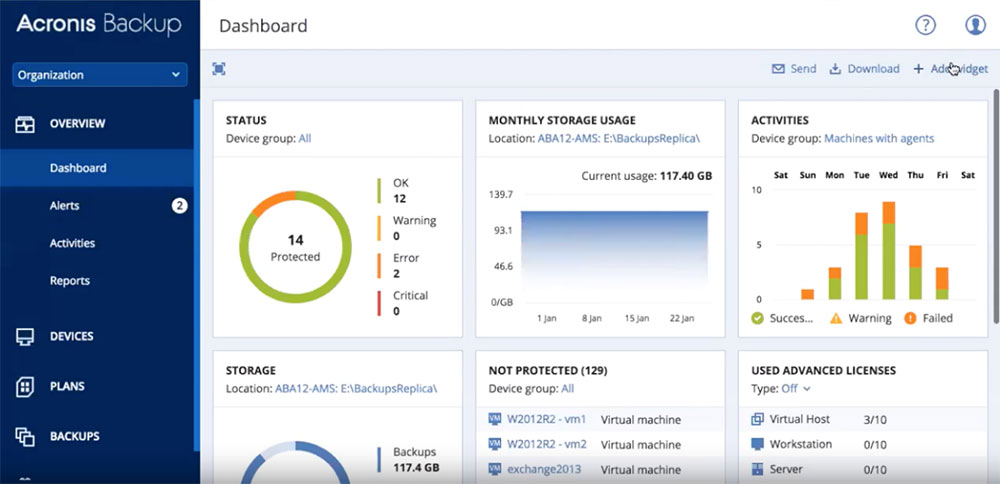Open Monthly Storage Usage location link

point(619,138)
